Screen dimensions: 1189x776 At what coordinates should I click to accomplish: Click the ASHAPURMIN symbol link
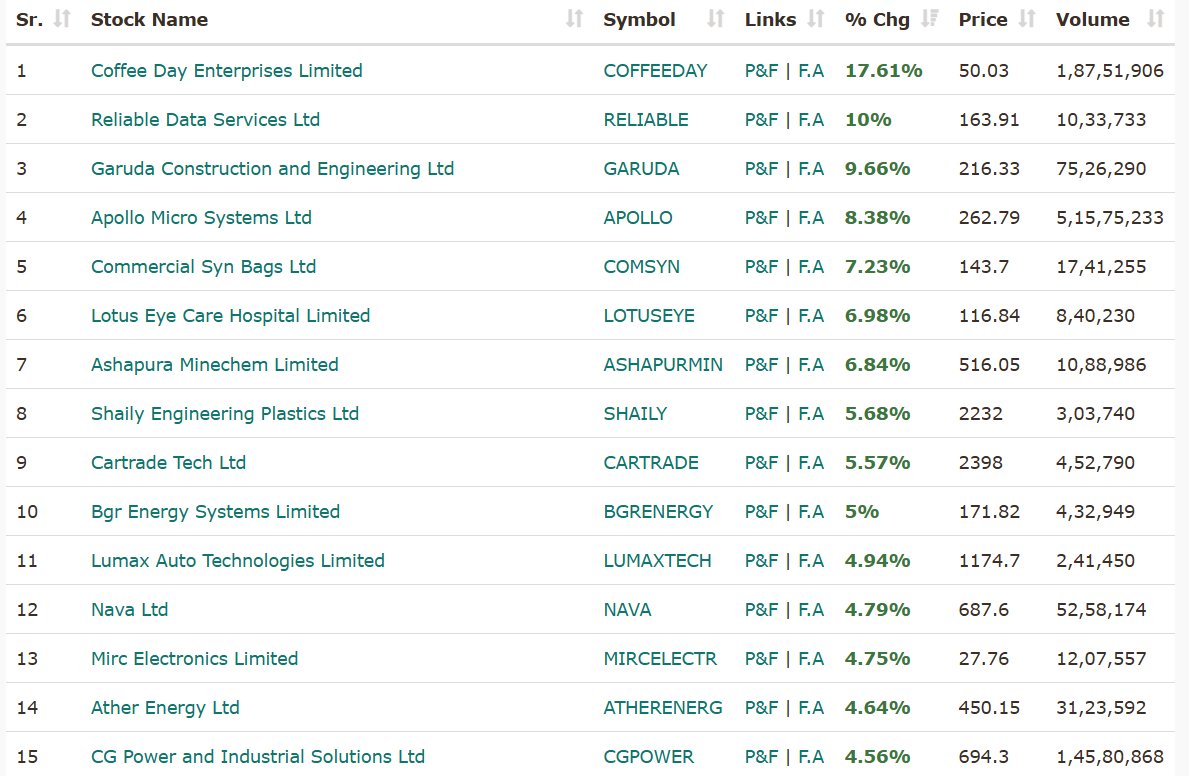click(663, 365)
